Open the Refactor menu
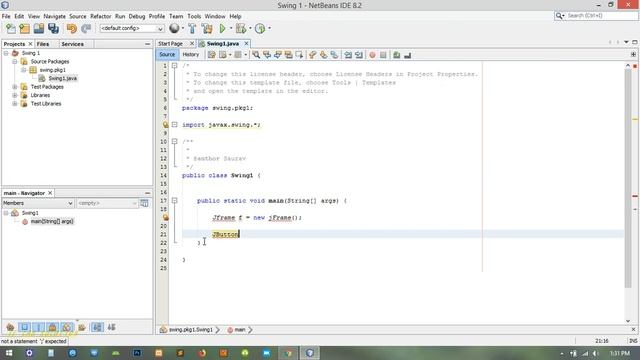The width and height of the screenshot is (640, 360). point(100,16)
